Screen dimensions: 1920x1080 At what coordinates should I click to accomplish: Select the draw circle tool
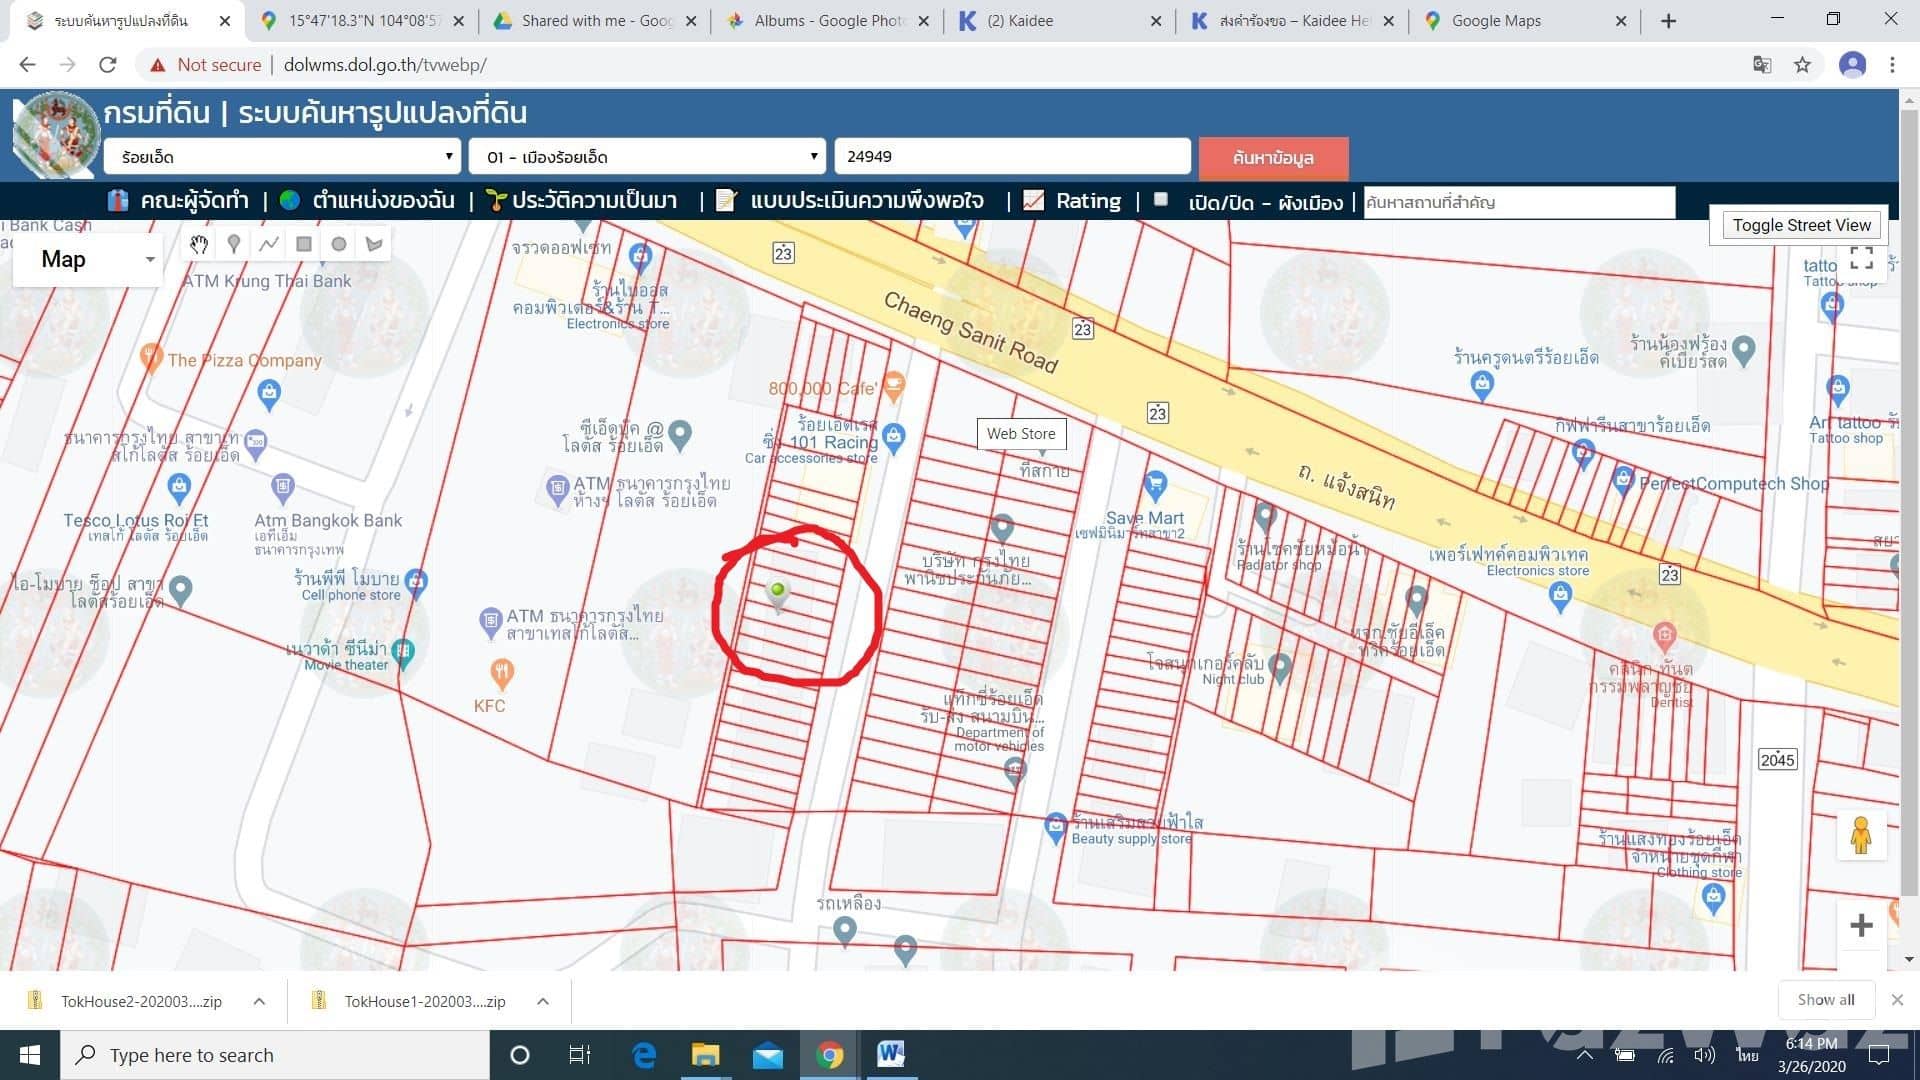tap(339, 244)
